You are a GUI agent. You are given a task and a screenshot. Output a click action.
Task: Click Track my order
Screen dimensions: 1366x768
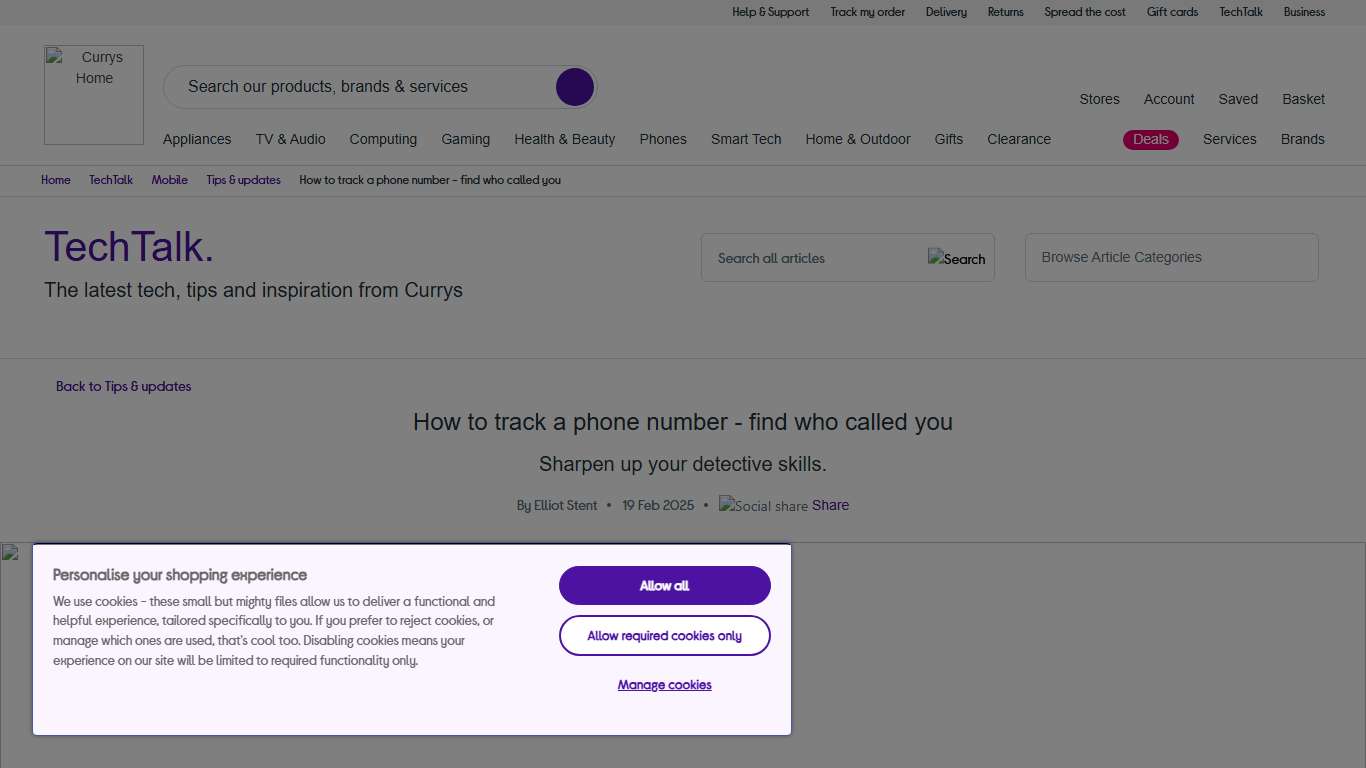[867, 12]
